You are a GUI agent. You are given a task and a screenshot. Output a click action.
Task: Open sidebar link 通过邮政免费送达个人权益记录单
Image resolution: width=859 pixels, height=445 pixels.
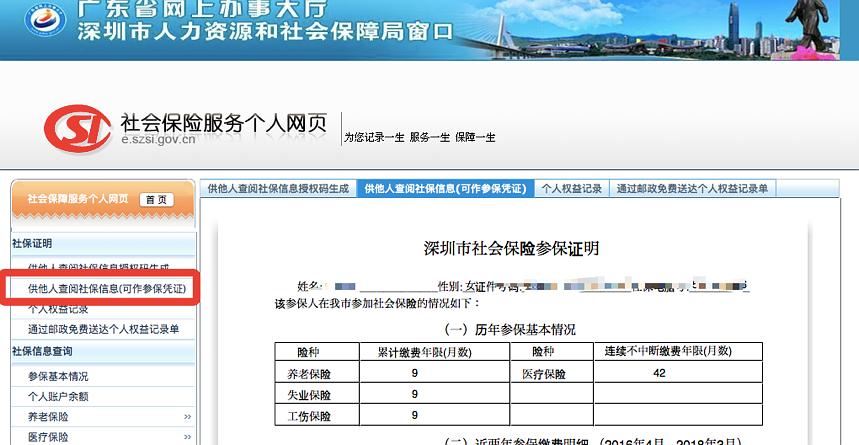click(104, 329)
